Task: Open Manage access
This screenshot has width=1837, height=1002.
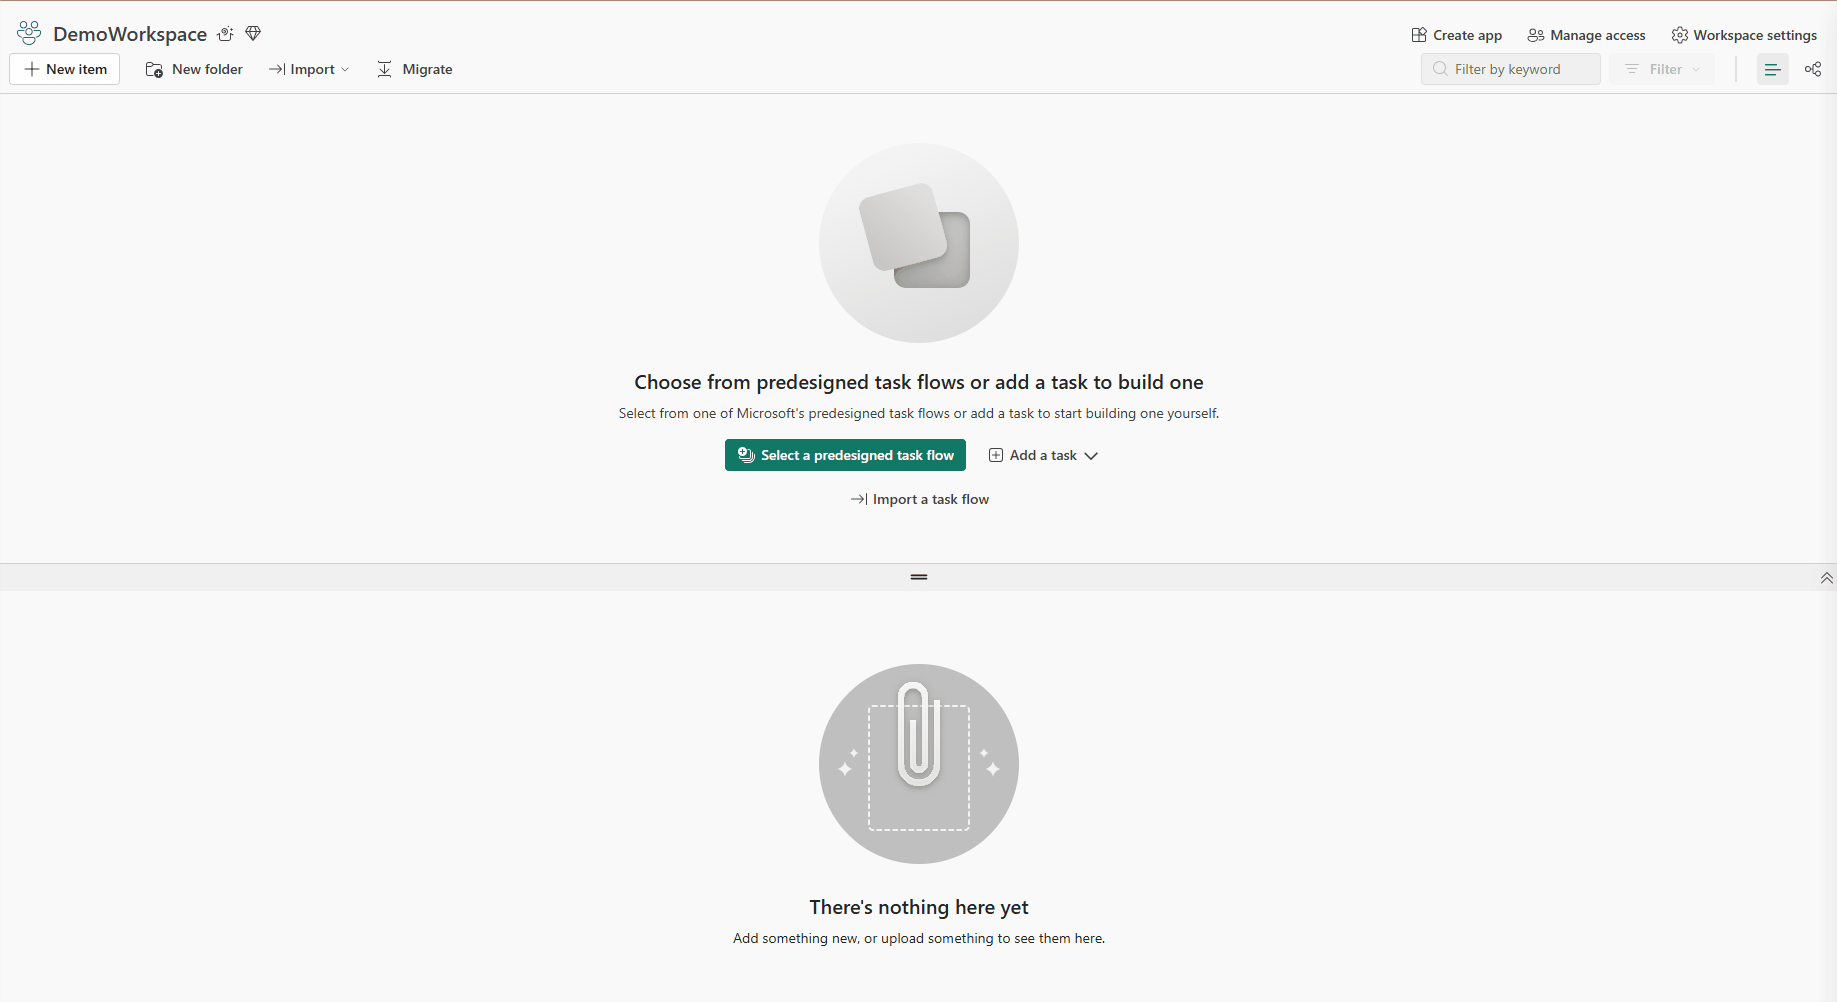Action: (x=1586, y=35)
